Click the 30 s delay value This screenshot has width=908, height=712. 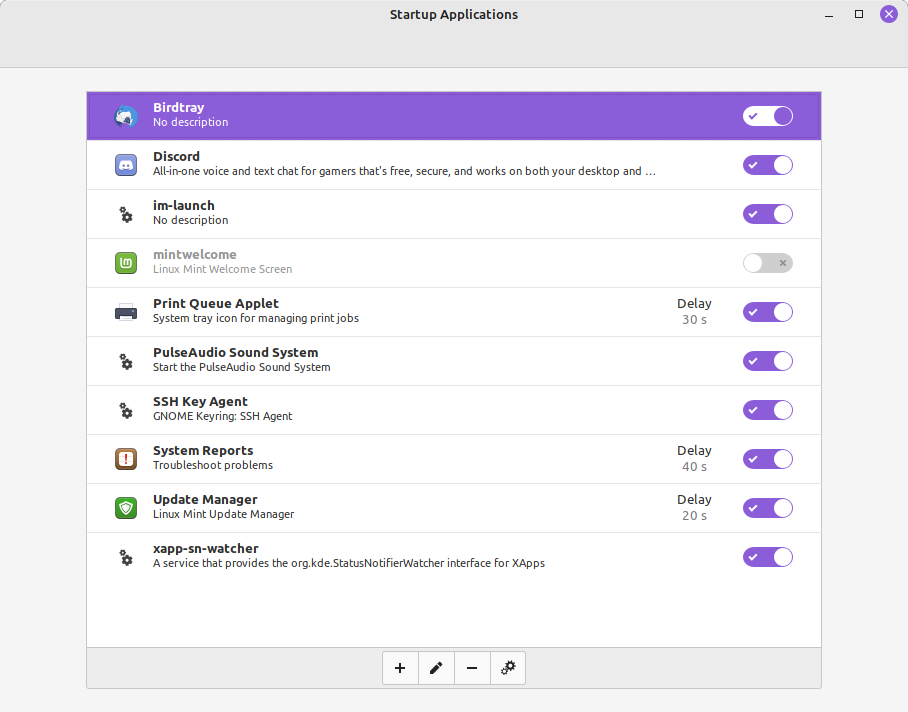(694, 320)
